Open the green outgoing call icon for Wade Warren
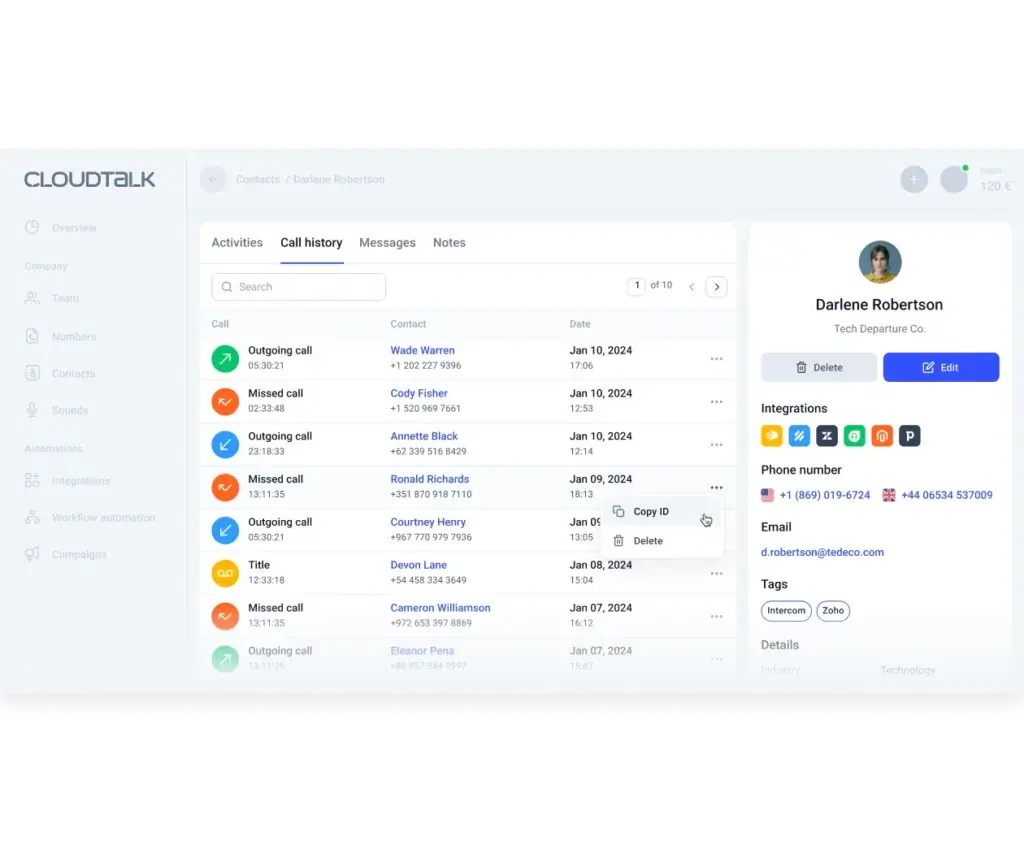The width and height of the screenshot is (1024, 841). click(x=224, y=358)
